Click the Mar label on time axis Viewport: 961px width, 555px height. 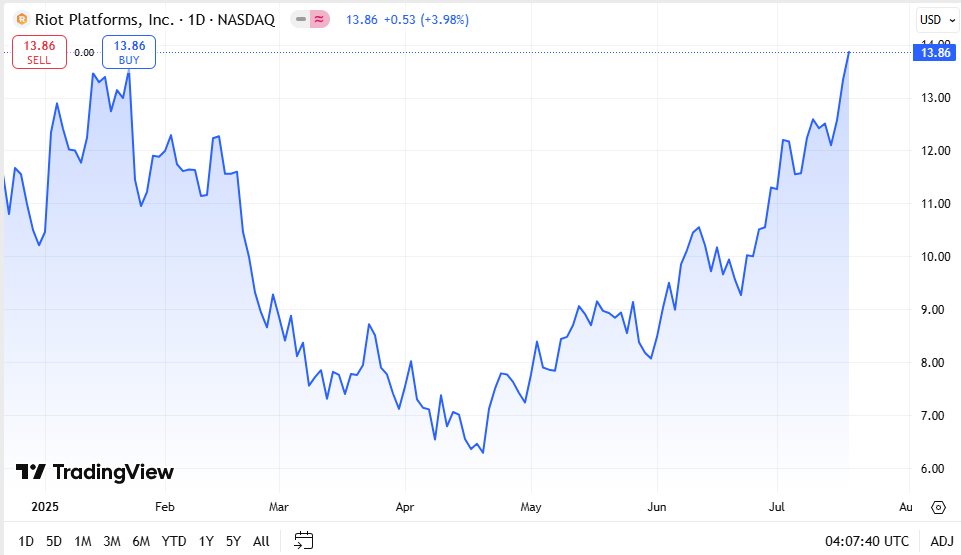(279, 507)
